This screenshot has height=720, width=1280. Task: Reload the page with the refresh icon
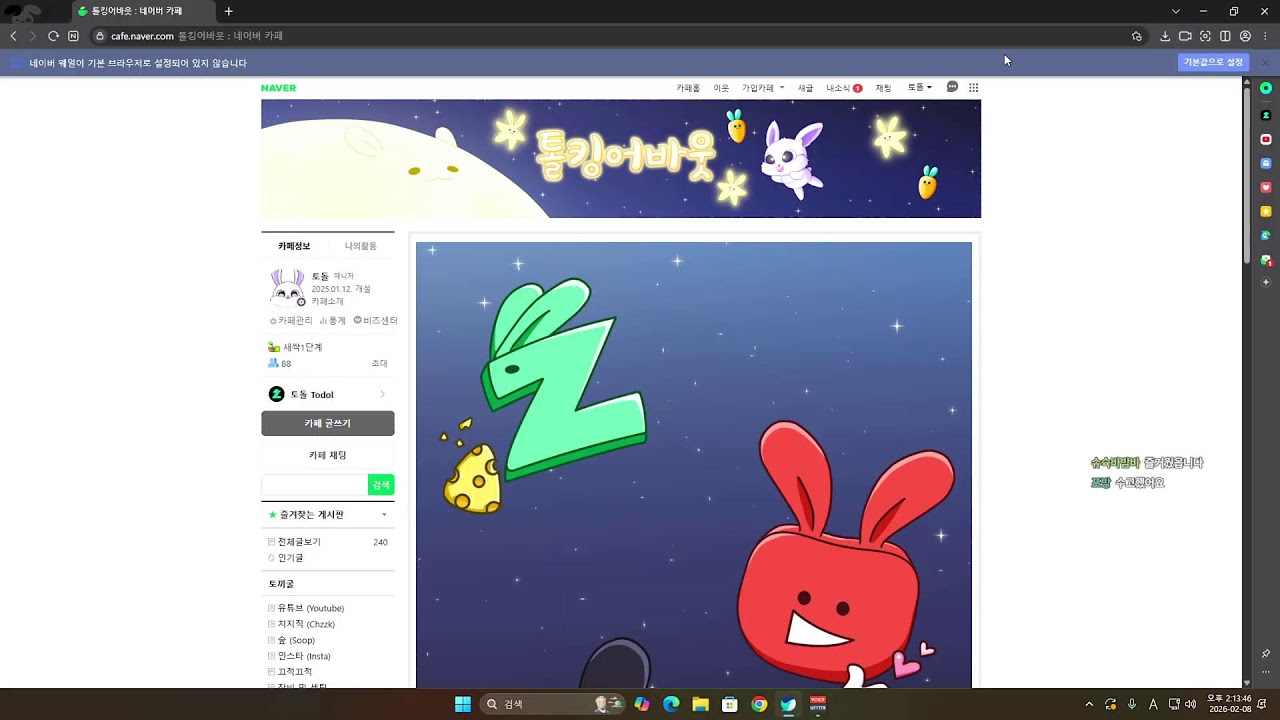(53, 36)
